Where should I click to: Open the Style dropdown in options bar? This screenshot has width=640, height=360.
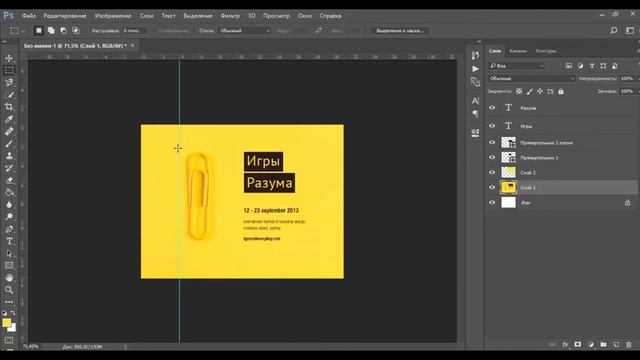pos(244,31)
